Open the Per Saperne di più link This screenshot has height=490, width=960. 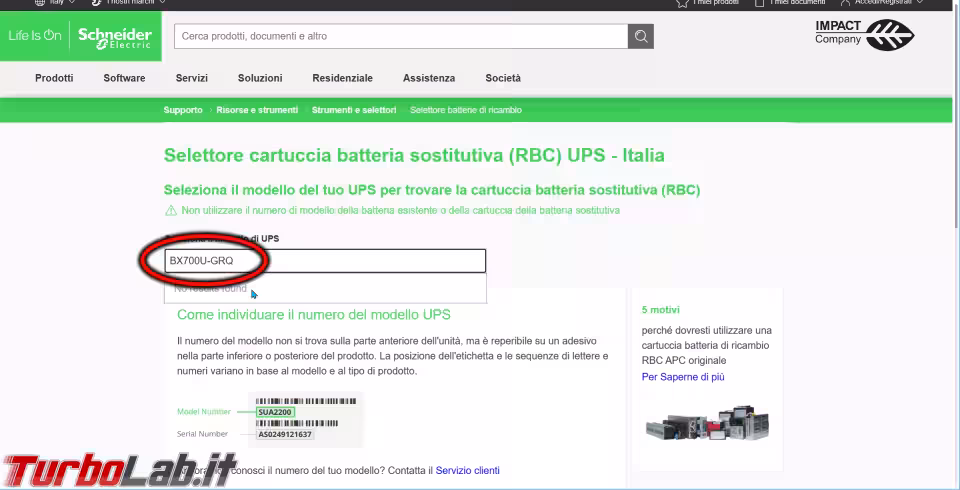[x=683, y=377]
